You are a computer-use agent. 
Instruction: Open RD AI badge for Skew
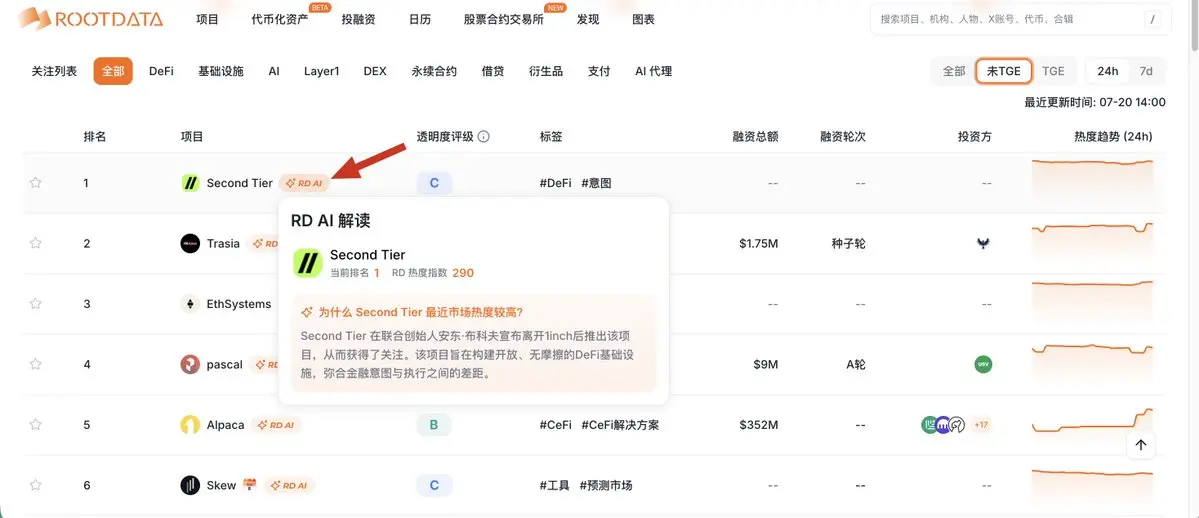click(289, 485)
